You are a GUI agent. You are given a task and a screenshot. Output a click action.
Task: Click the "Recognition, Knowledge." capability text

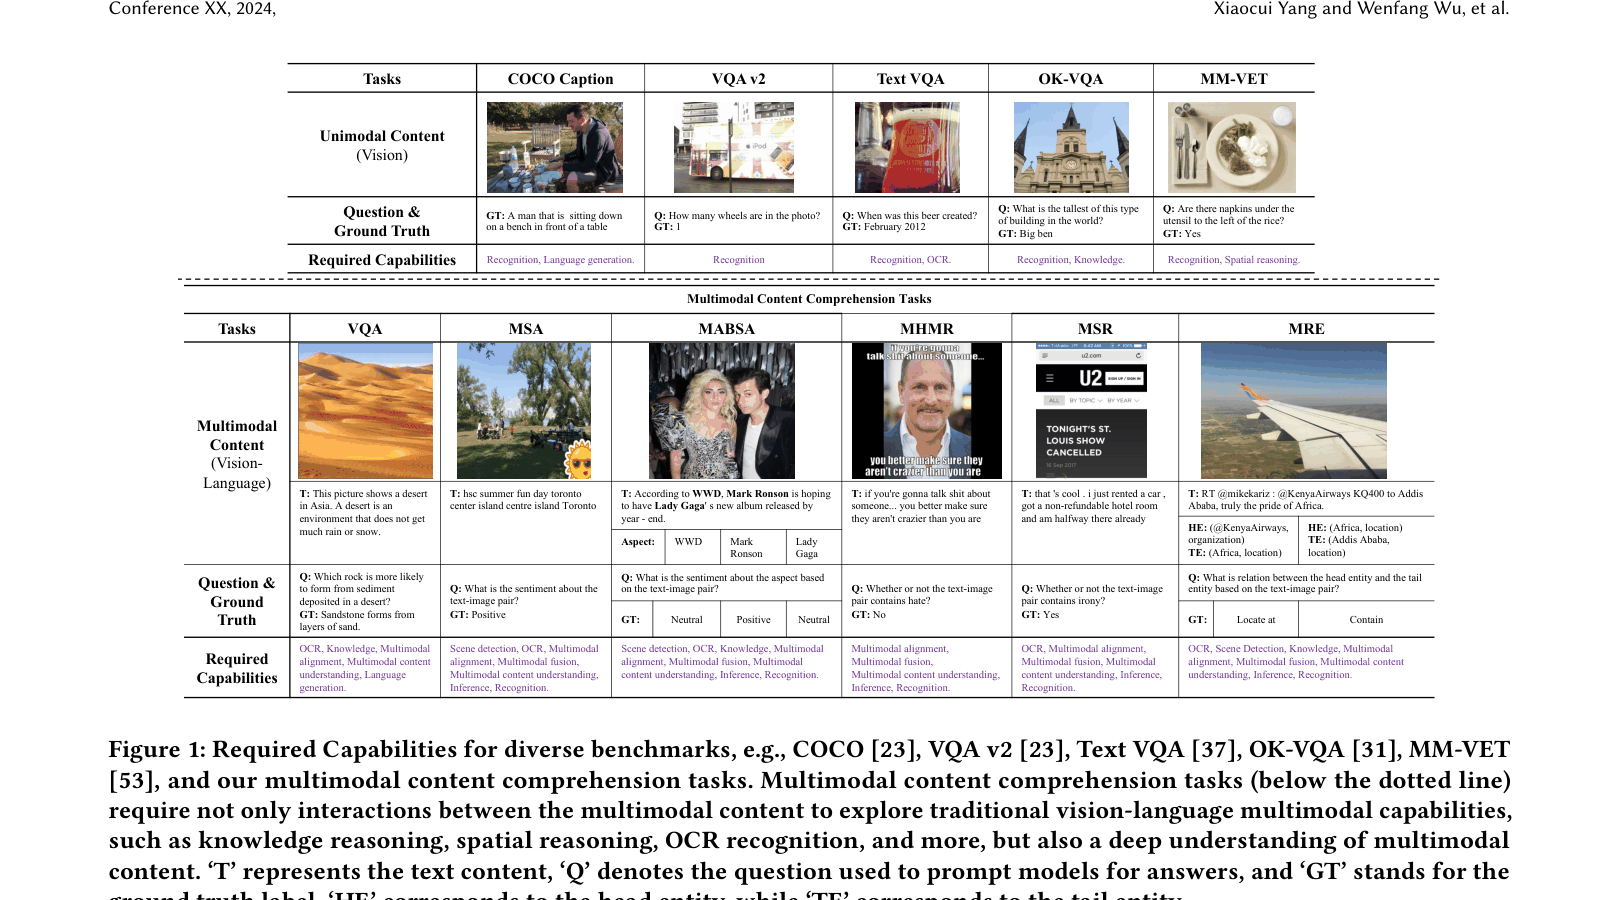(1070, 260)
